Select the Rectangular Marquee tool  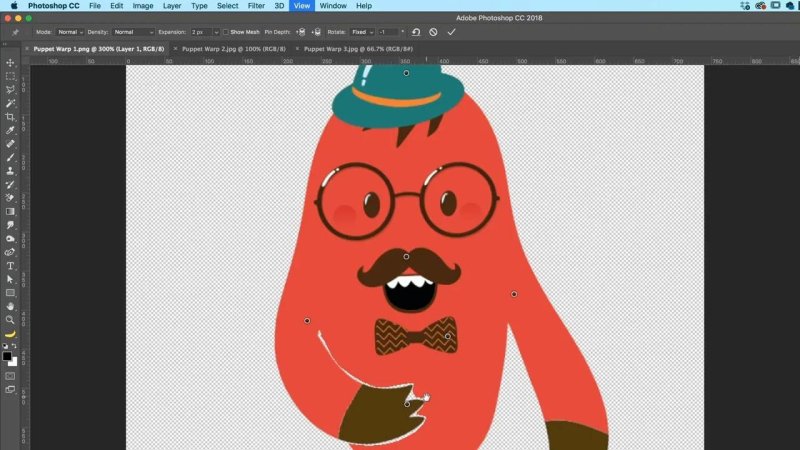point(10,76)
